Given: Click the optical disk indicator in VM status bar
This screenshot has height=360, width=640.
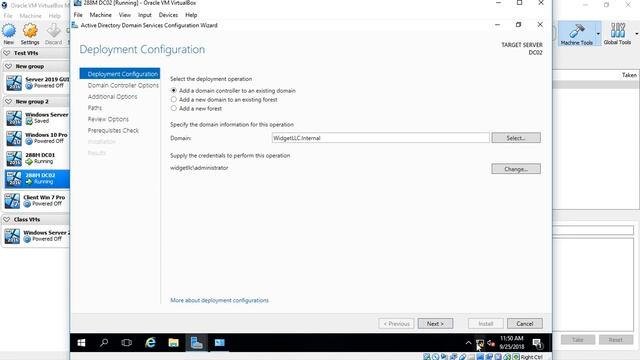Looking at the screenshot, I should (436, 357).
